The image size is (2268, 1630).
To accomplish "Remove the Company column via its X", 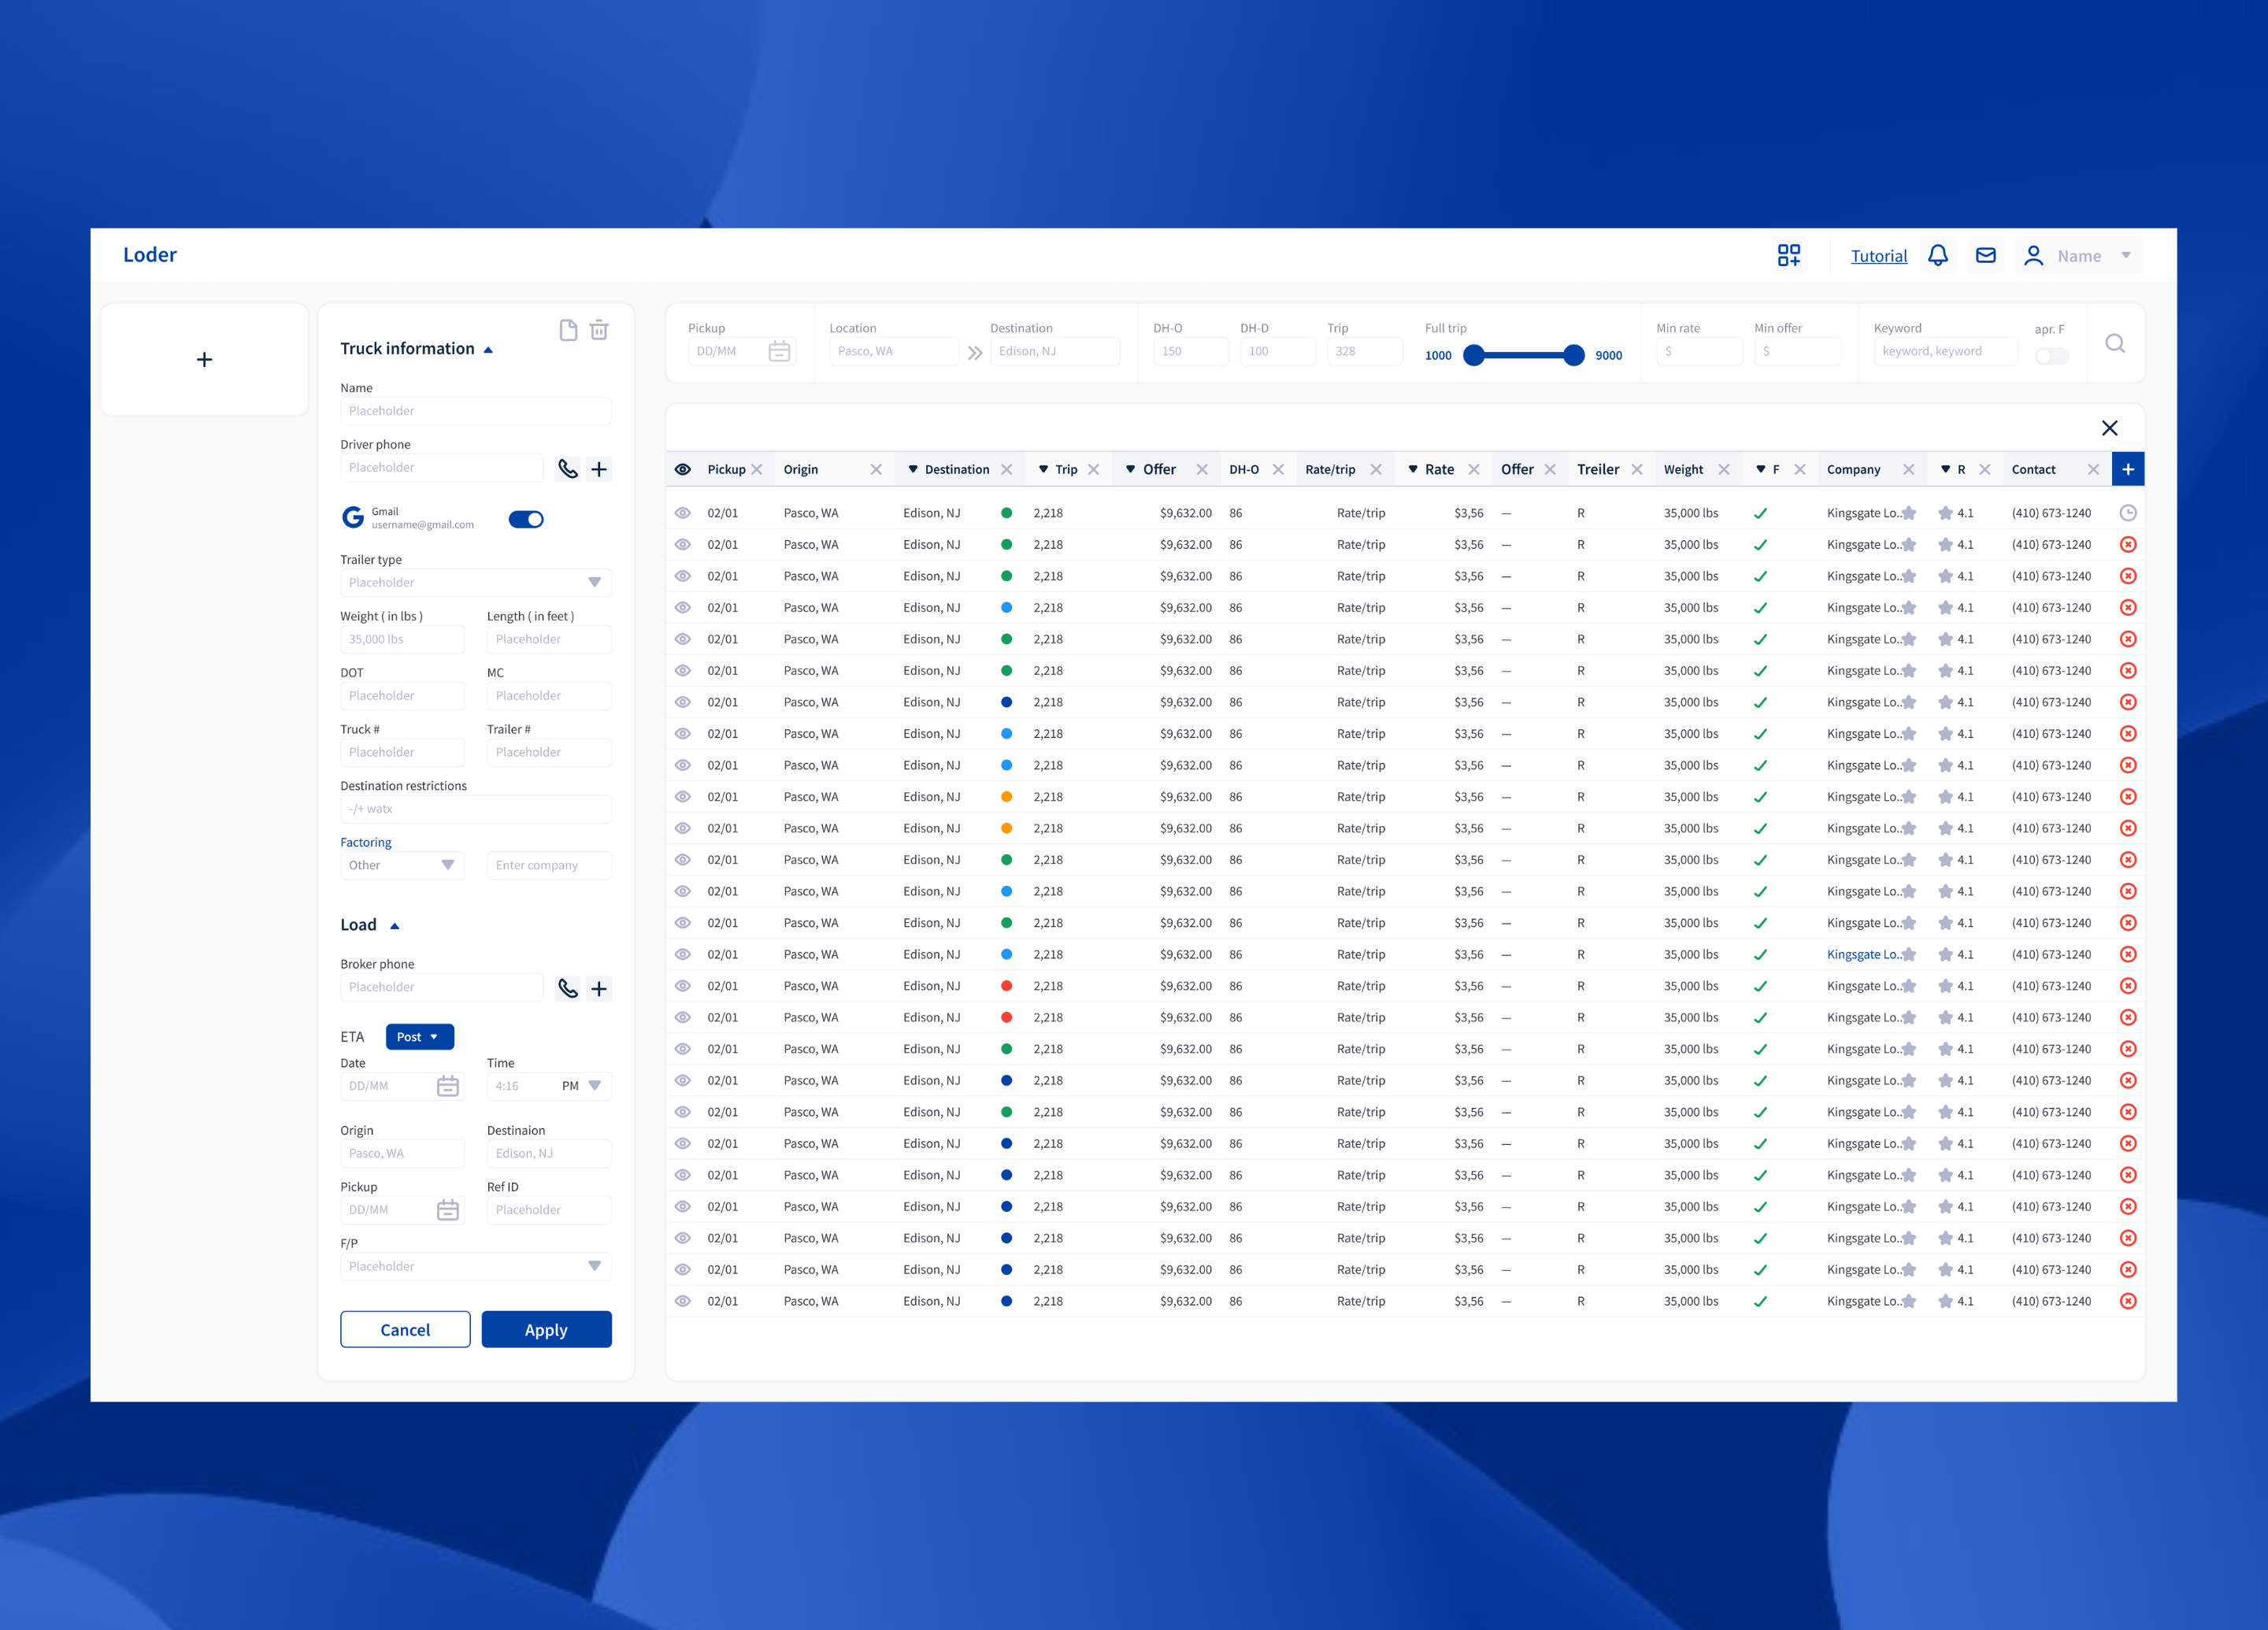I will pos(1908,469).
